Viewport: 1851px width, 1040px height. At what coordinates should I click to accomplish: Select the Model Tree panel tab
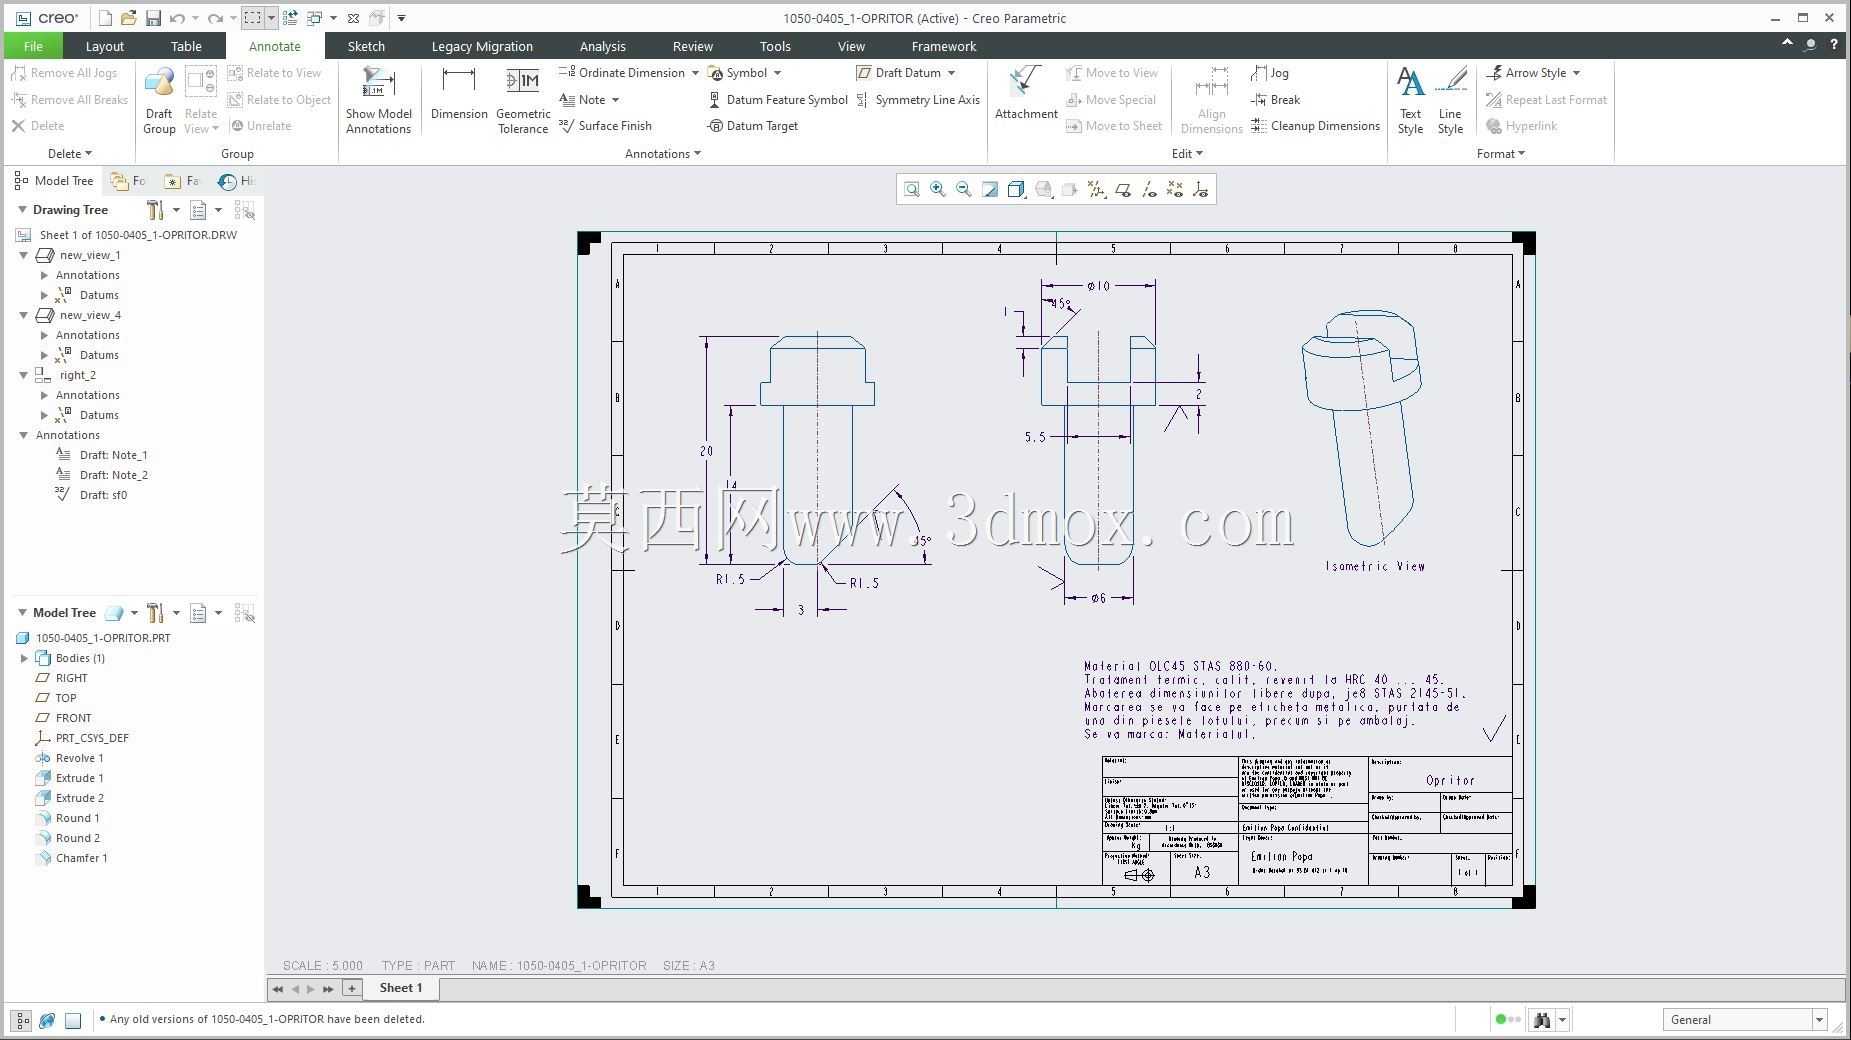pyautogui.click(x=54, y=181)
